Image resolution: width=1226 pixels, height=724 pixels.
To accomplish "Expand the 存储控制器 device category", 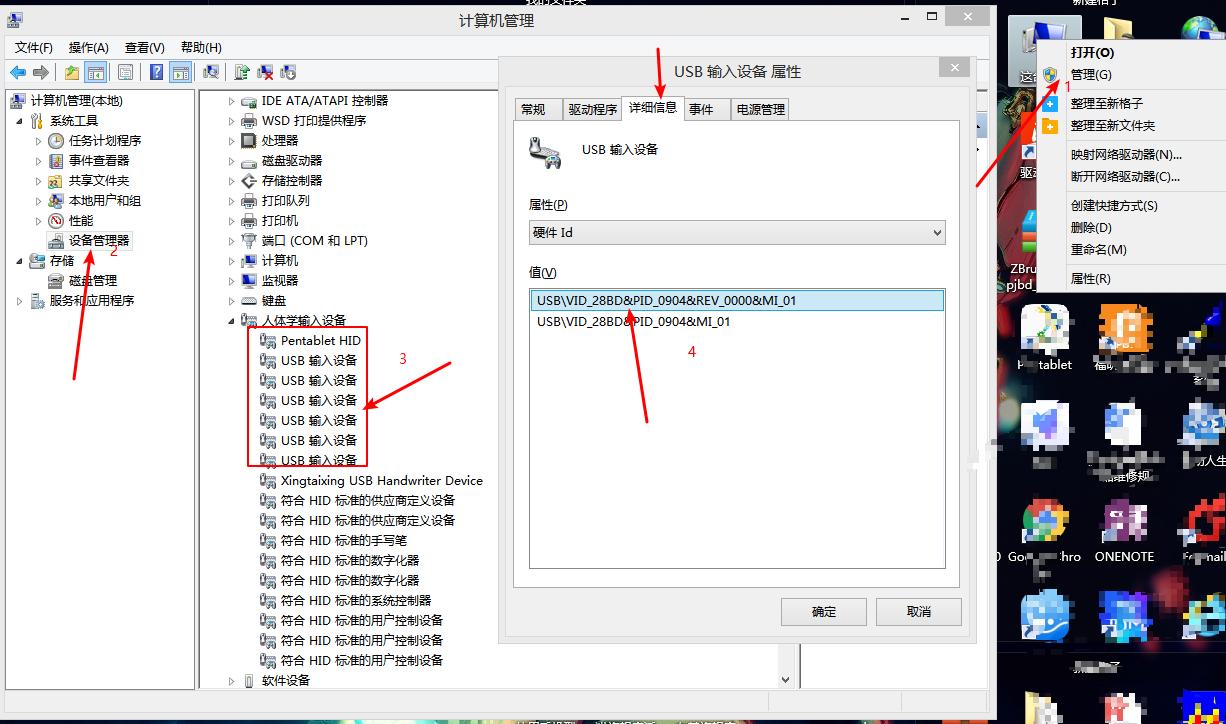I will click(x=231, y=181).
